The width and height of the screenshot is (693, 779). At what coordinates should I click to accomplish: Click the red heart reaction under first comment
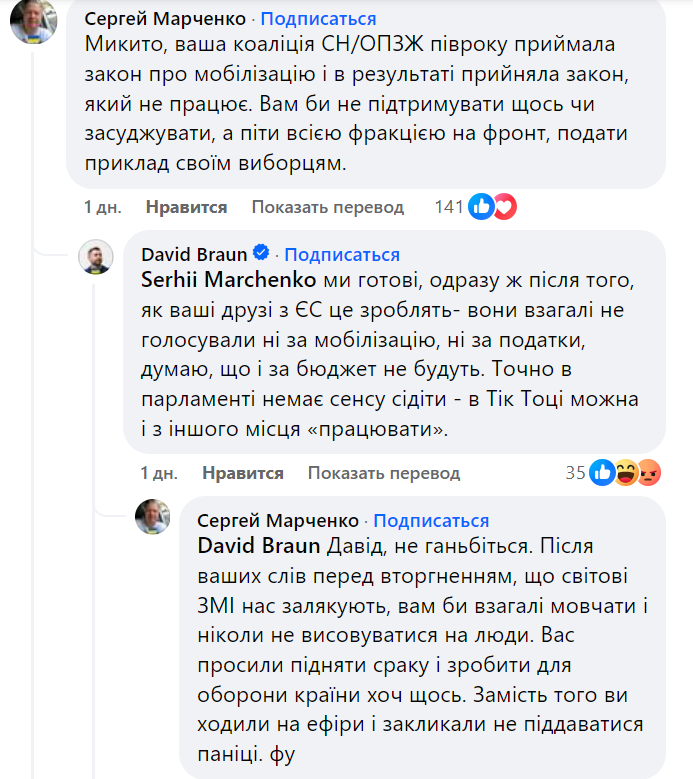coord(505,207)
